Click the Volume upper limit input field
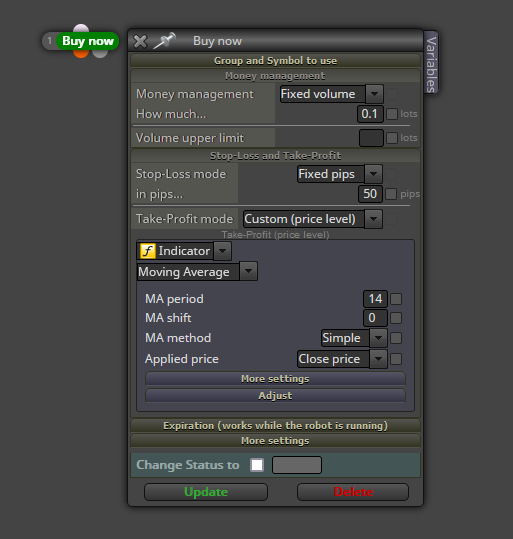 pos(371,138)
